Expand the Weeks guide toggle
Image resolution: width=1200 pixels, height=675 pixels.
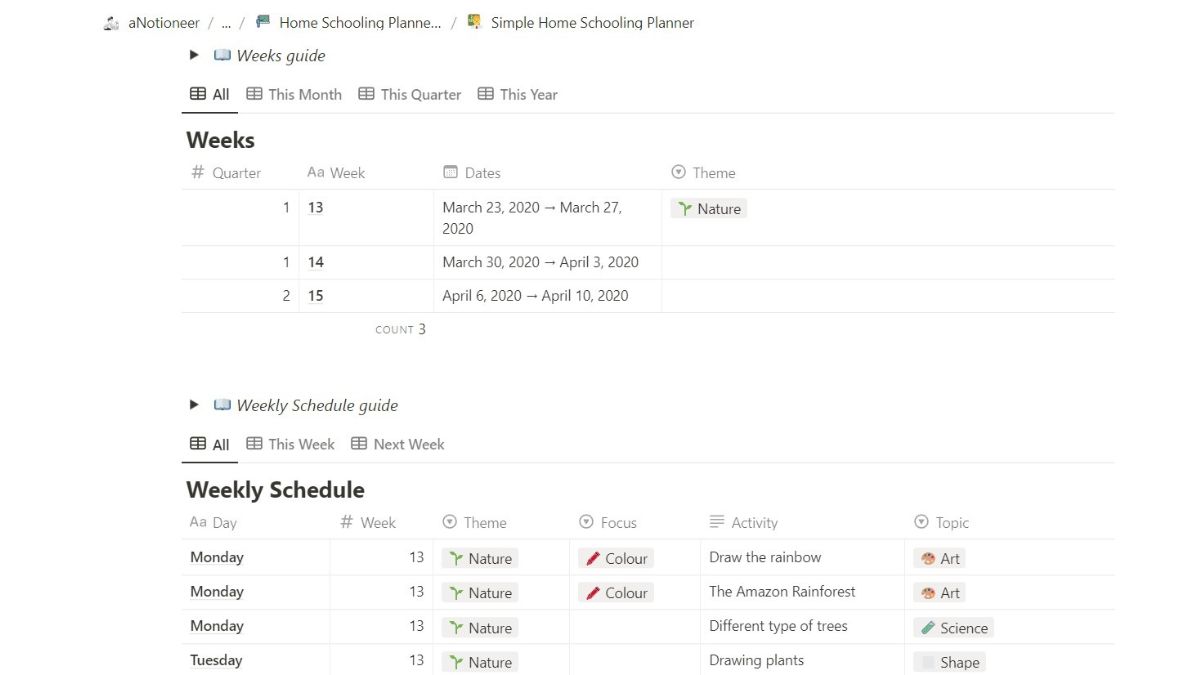tap(194, 56)
